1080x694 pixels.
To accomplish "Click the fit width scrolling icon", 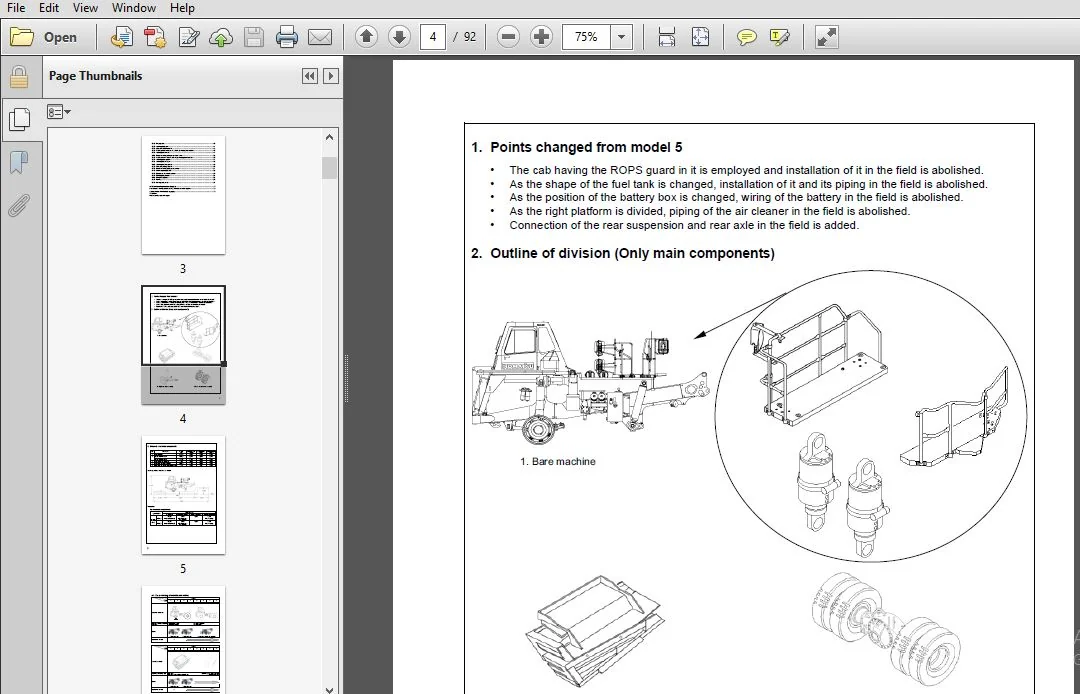I will click(667, 37).
